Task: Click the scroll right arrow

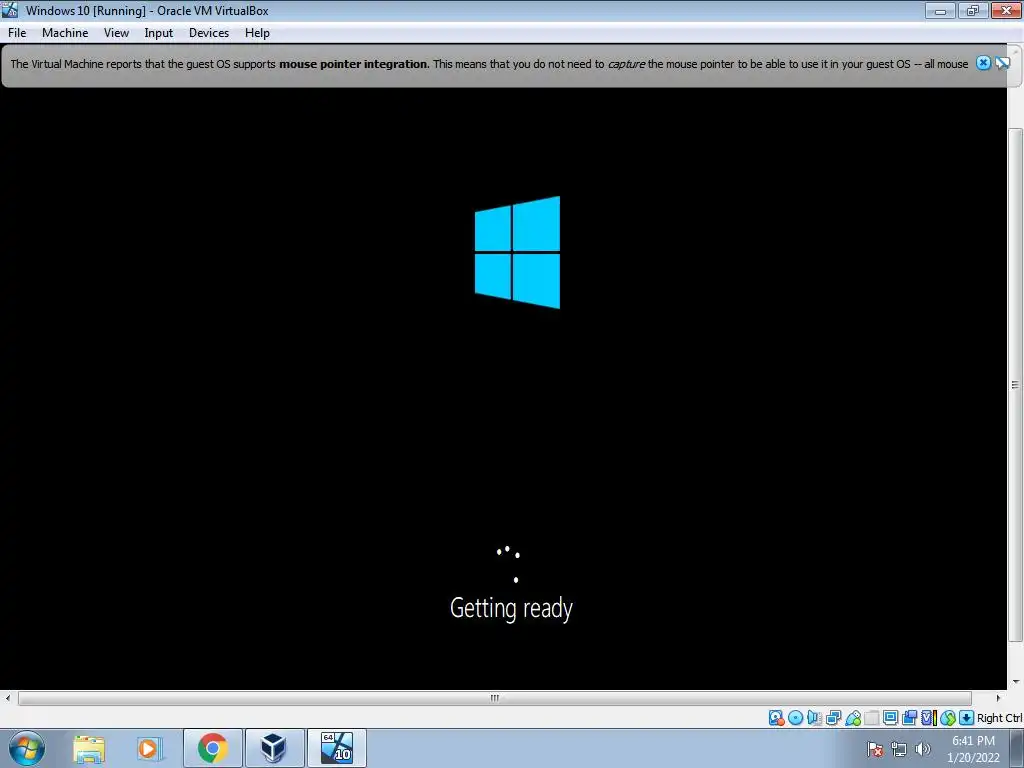Action: point(998,698)
